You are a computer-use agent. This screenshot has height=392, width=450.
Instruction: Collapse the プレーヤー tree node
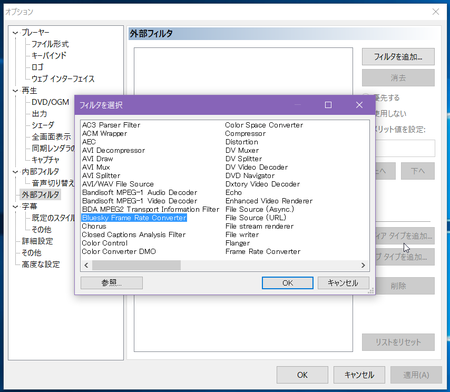pyautogui.click(x=15, y=33)
